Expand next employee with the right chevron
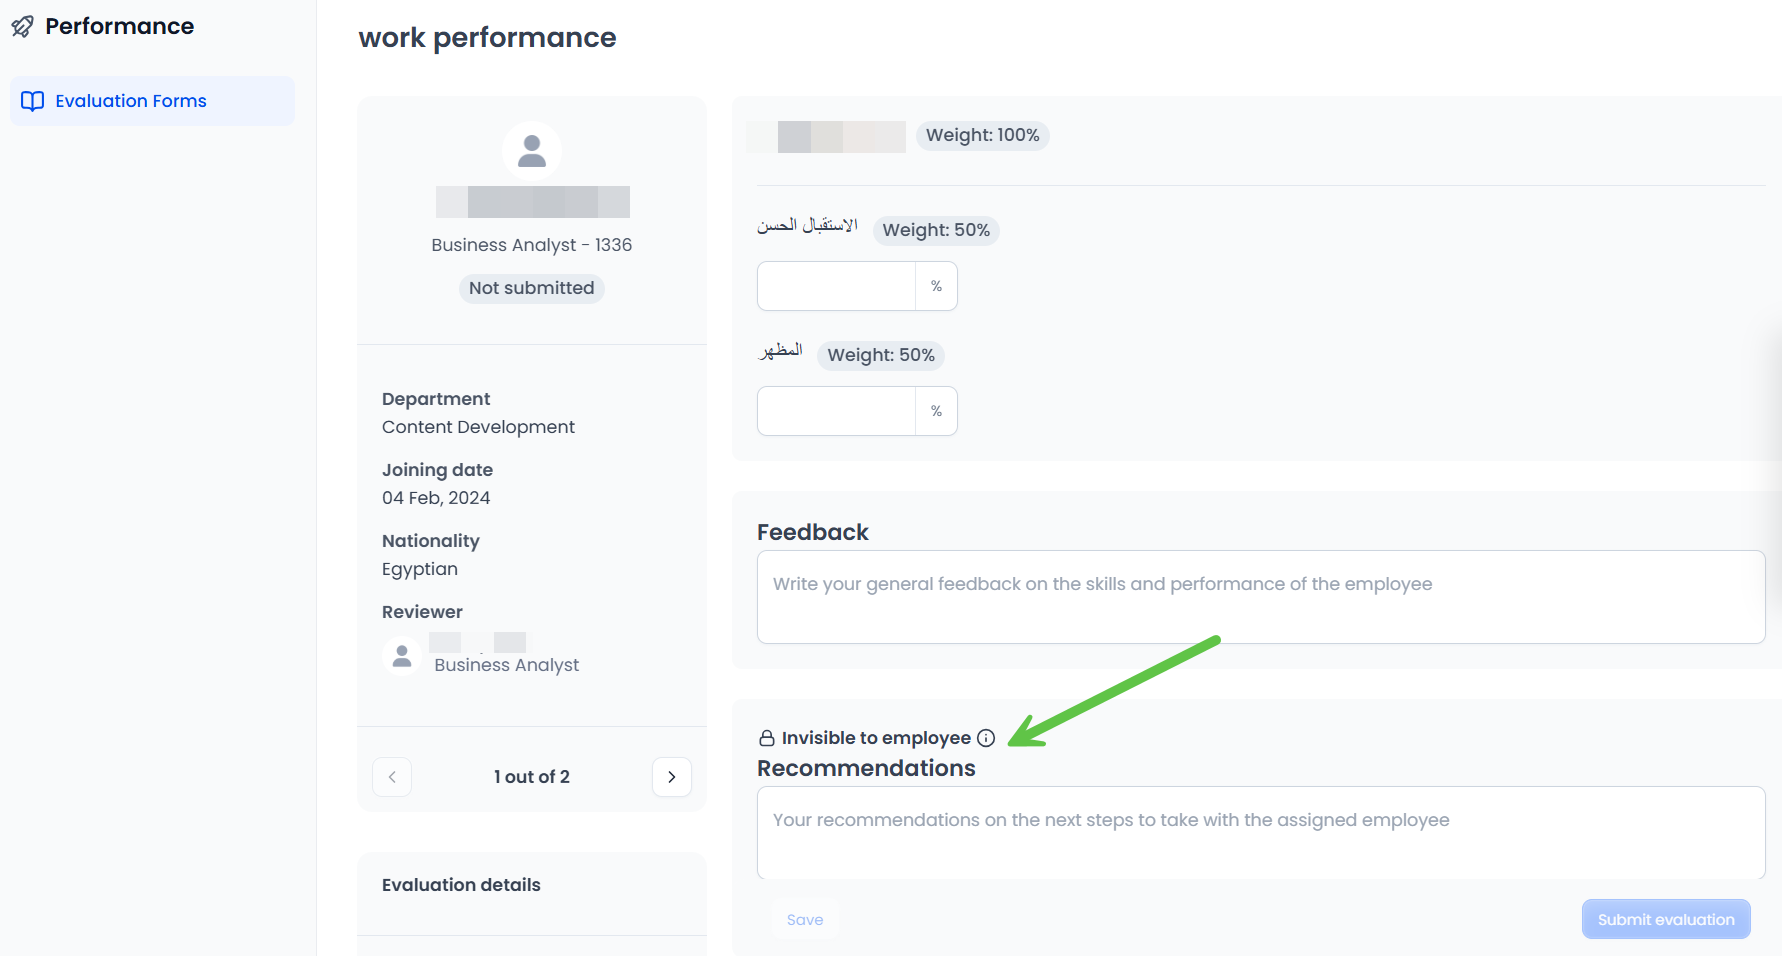Image resolution: width=1782 pixels, height=956 pixels. coord(671,777)
